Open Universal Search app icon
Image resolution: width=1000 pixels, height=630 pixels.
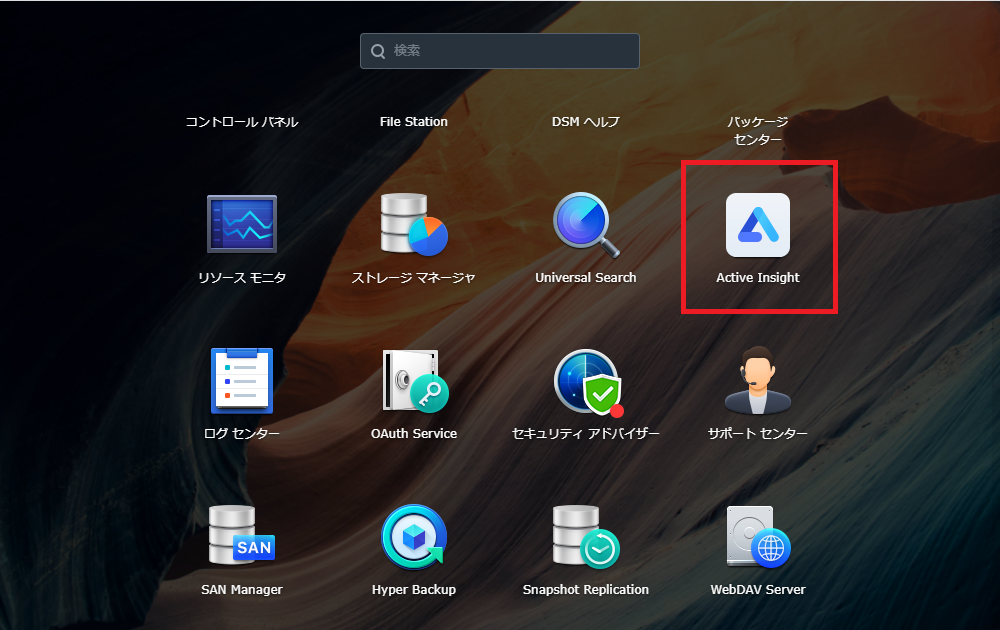(x=585, y=224)
